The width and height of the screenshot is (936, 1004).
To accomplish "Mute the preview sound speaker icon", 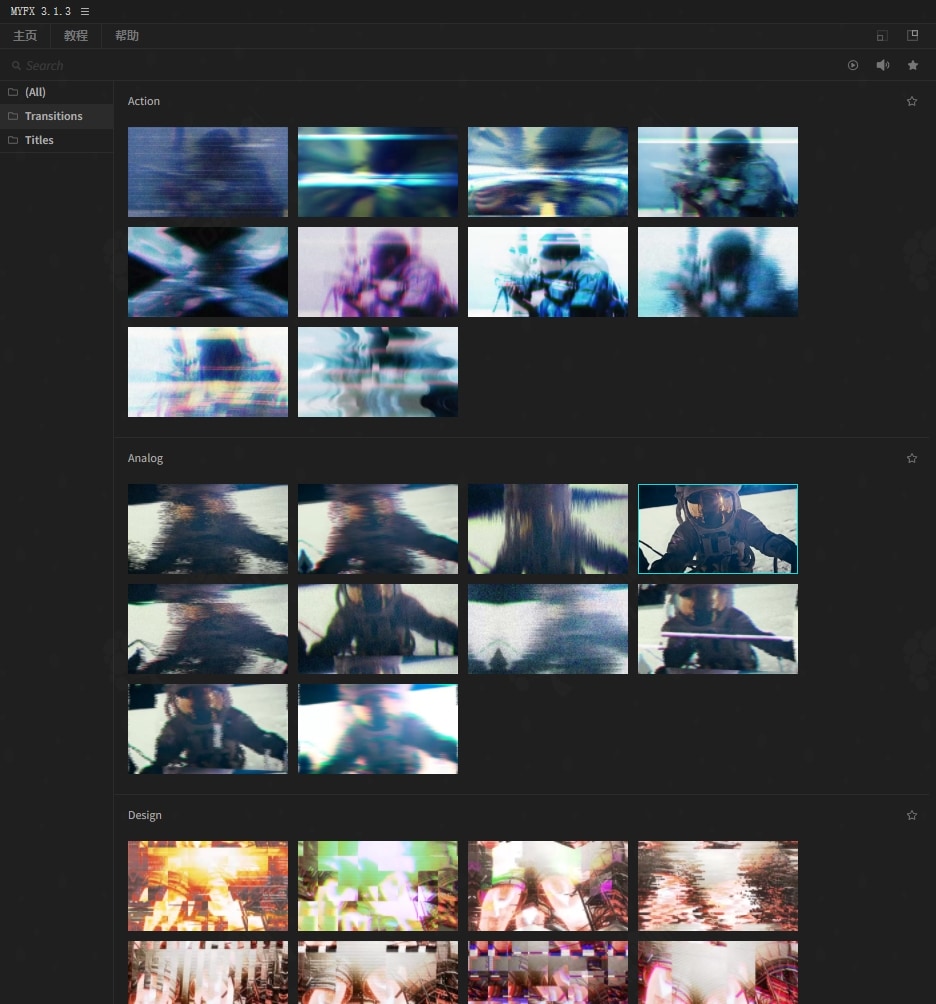I will pyautogui.click(x=883, y=65).
